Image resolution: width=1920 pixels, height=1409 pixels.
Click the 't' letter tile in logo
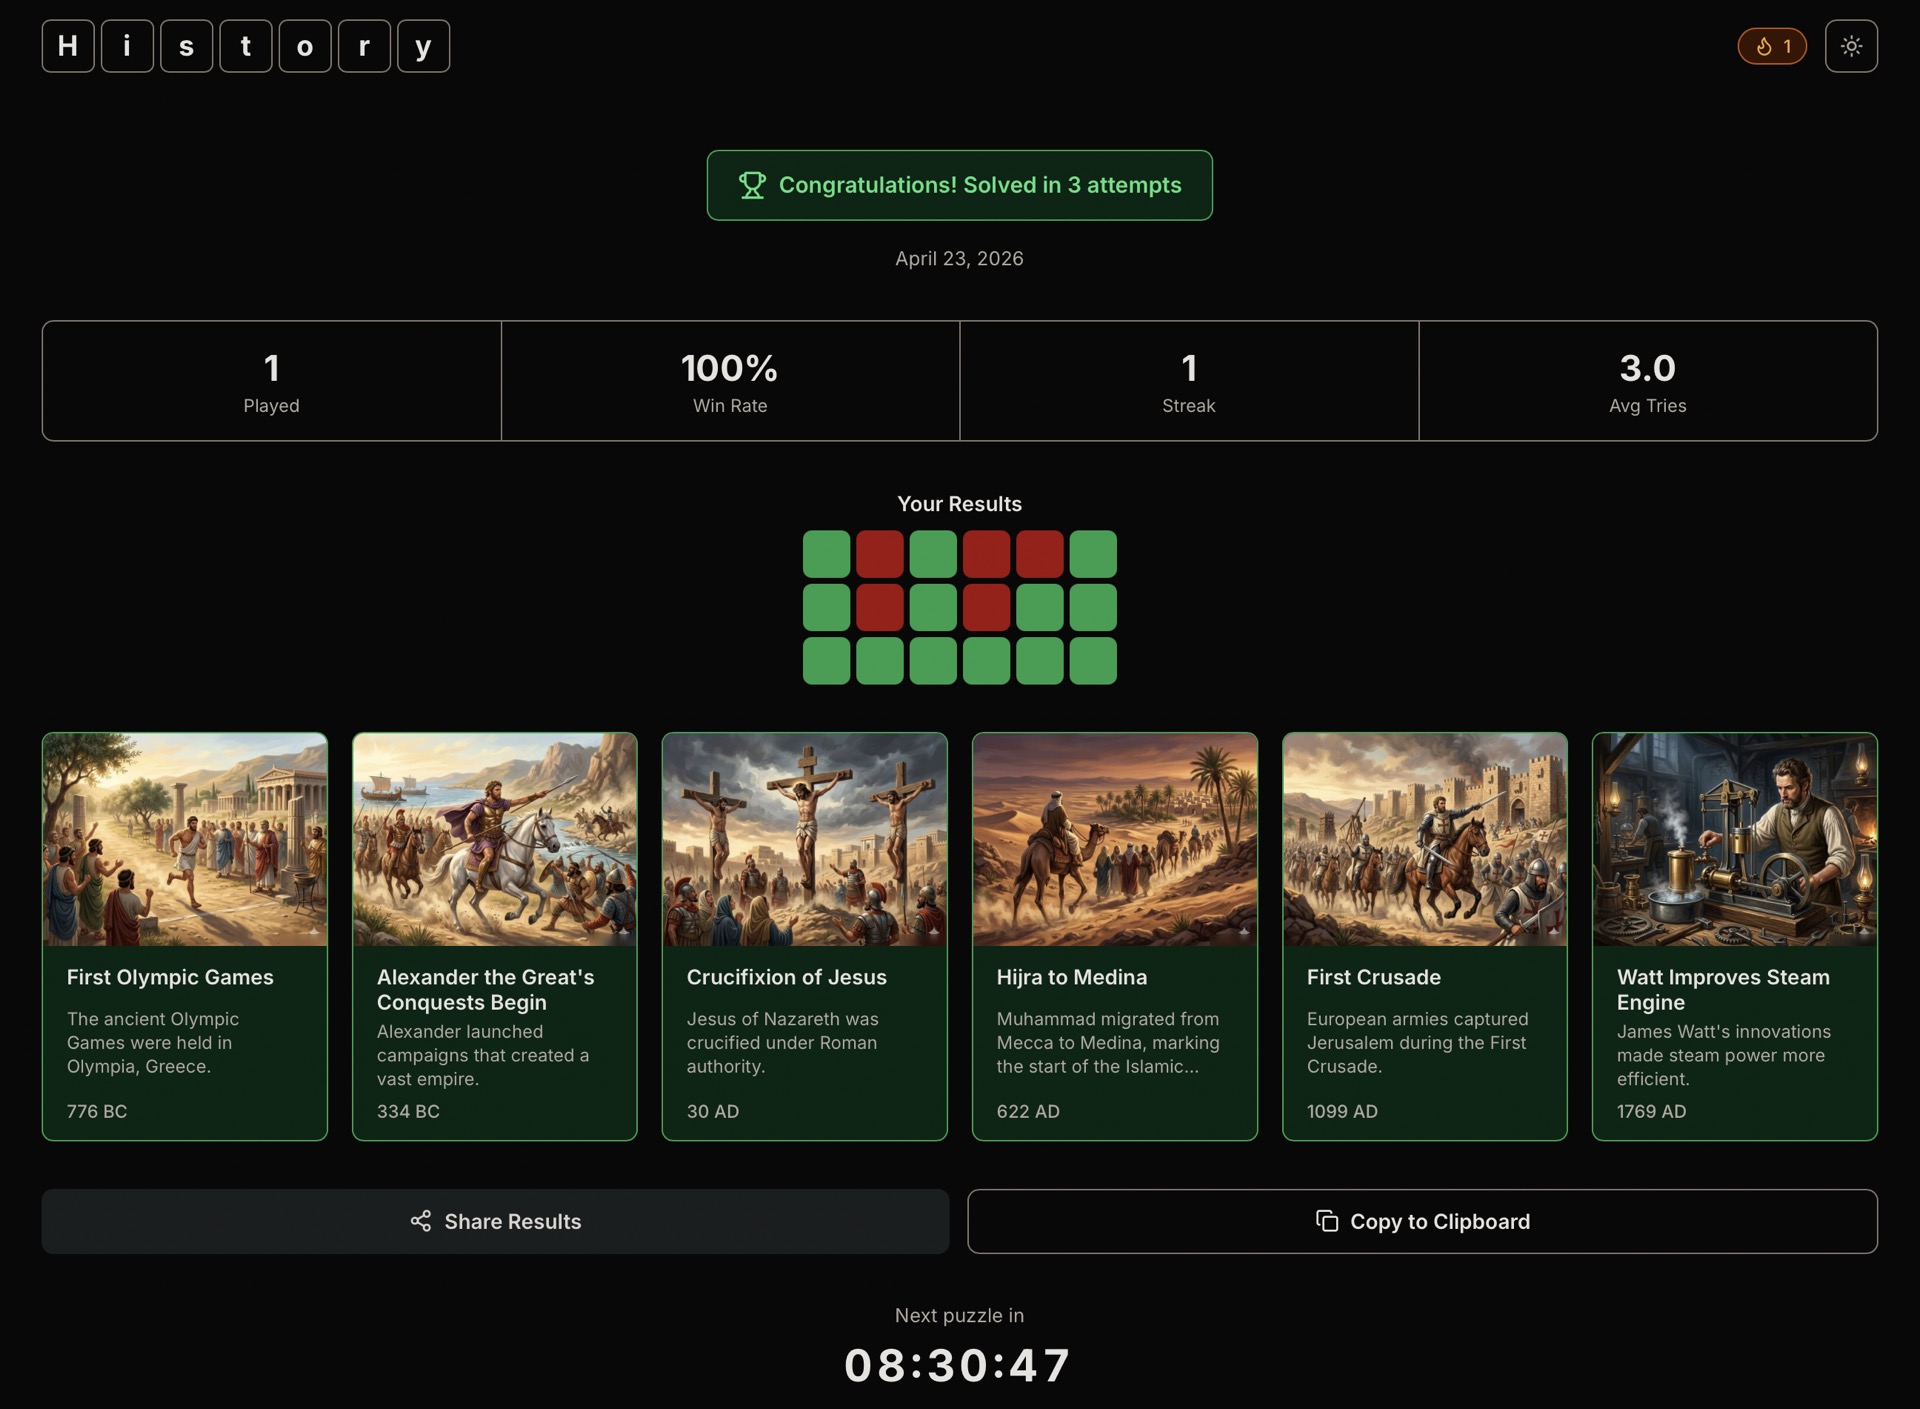pos(246,46)
